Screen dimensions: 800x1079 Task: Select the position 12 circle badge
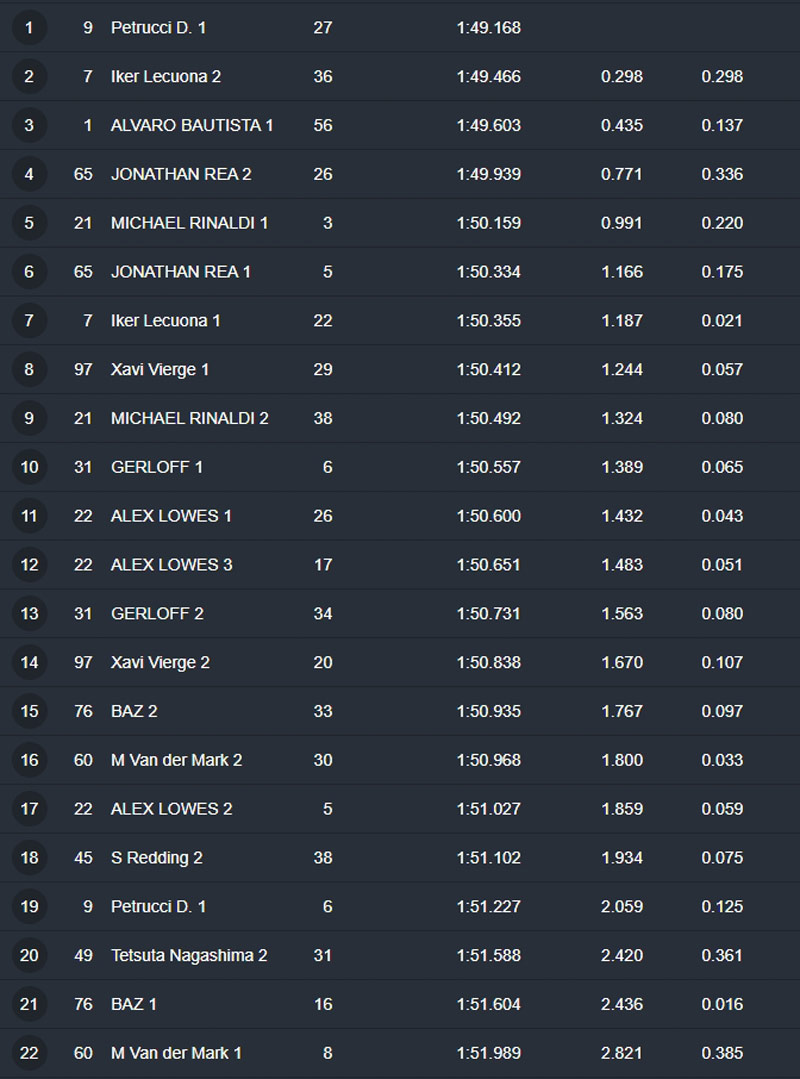[x=29, y=565]
